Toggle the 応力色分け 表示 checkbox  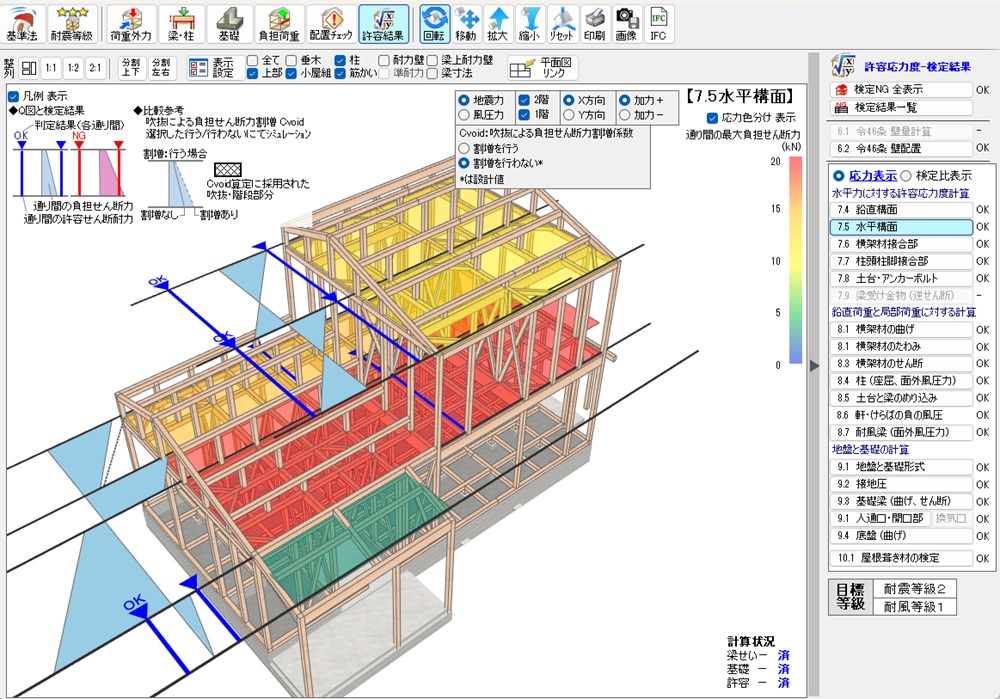pyautogui.click(x=712, y=117)
